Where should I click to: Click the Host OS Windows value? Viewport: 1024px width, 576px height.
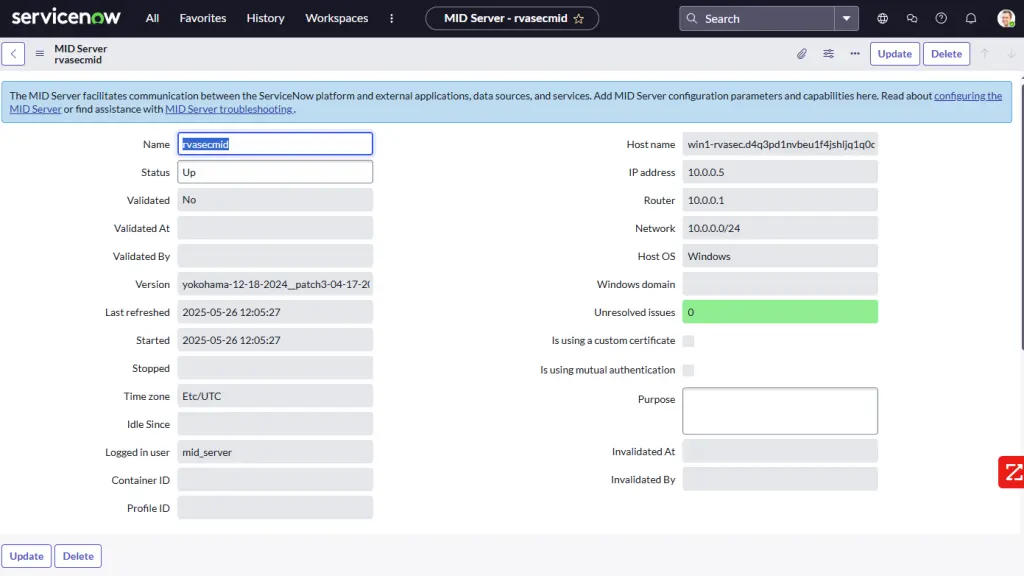(x=780, y=257)
